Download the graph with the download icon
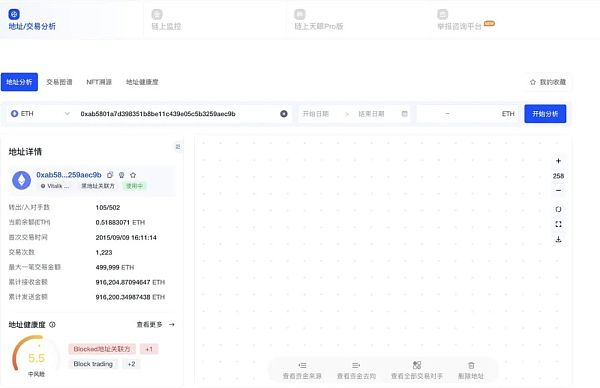The width and height of the screenshot is (600, 388). click(558, 240)
